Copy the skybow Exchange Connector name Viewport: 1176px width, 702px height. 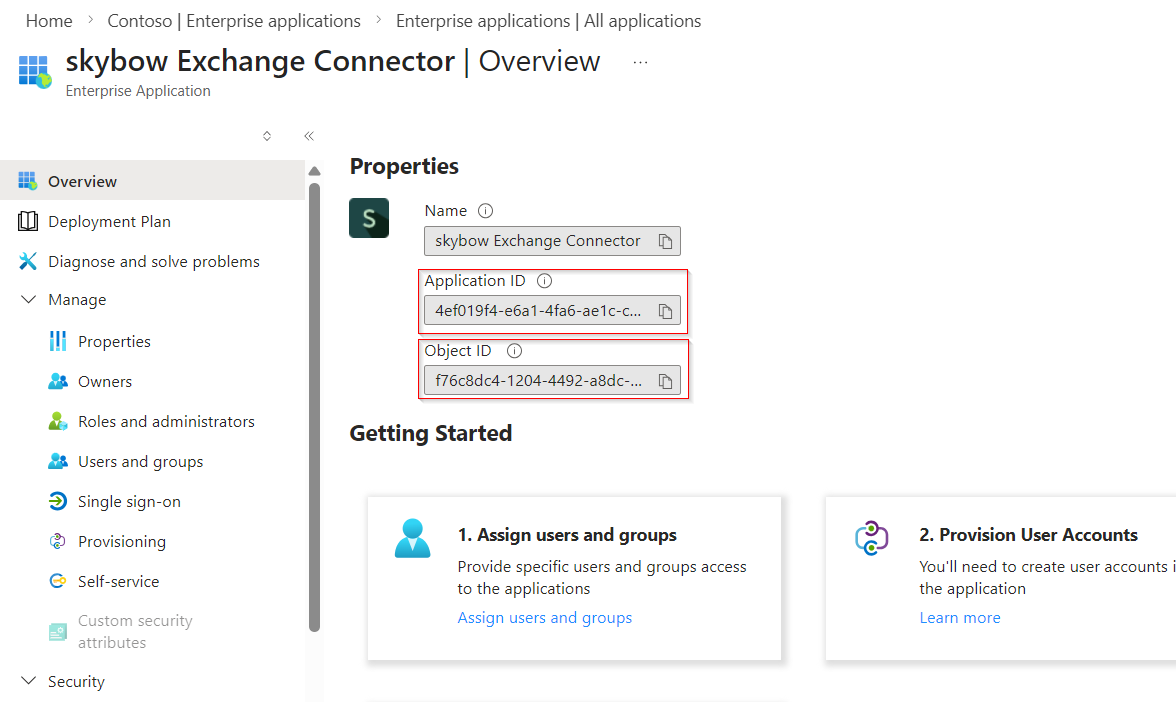click(665, 240)
